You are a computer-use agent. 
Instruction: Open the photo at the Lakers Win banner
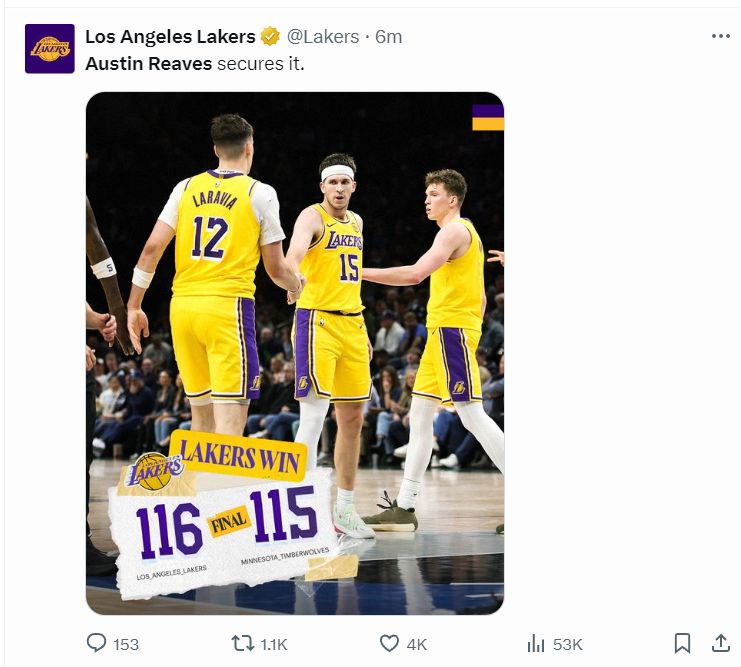point(238,455)
